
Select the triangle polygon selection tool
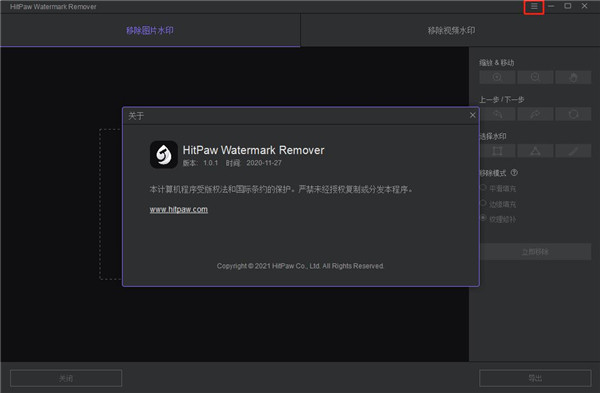pos(535,151)
